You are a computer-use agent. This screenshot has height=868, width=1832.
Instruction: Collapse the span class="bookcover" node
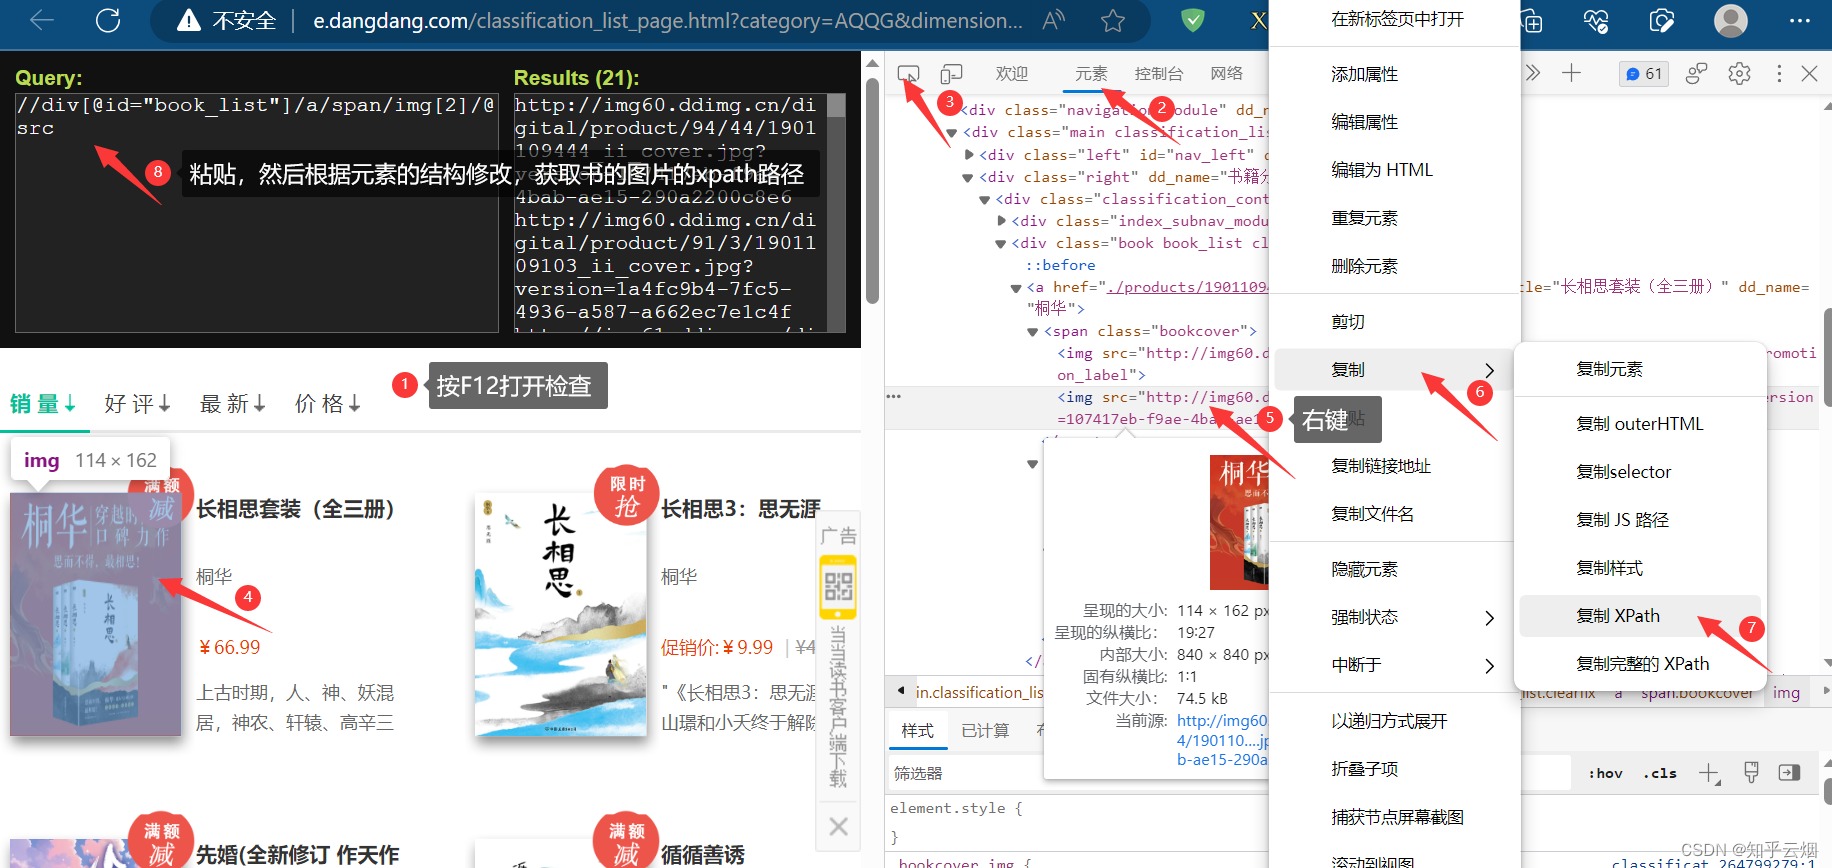(1033, 331)
